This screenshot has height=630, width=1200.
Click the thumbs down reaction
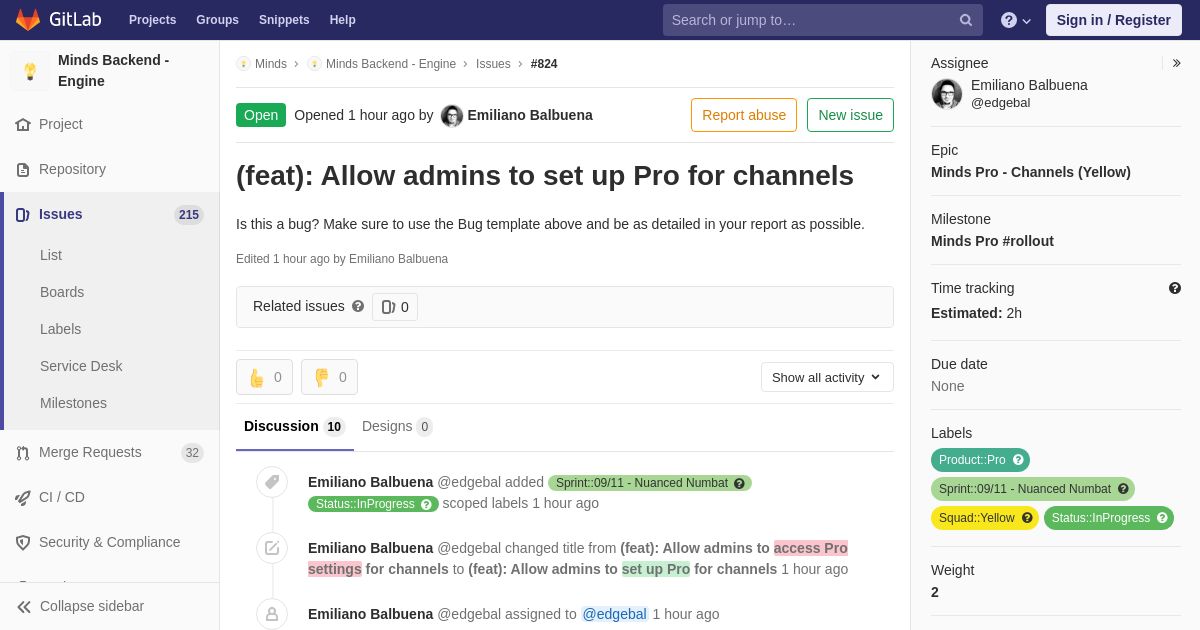(x=329, y=377)
